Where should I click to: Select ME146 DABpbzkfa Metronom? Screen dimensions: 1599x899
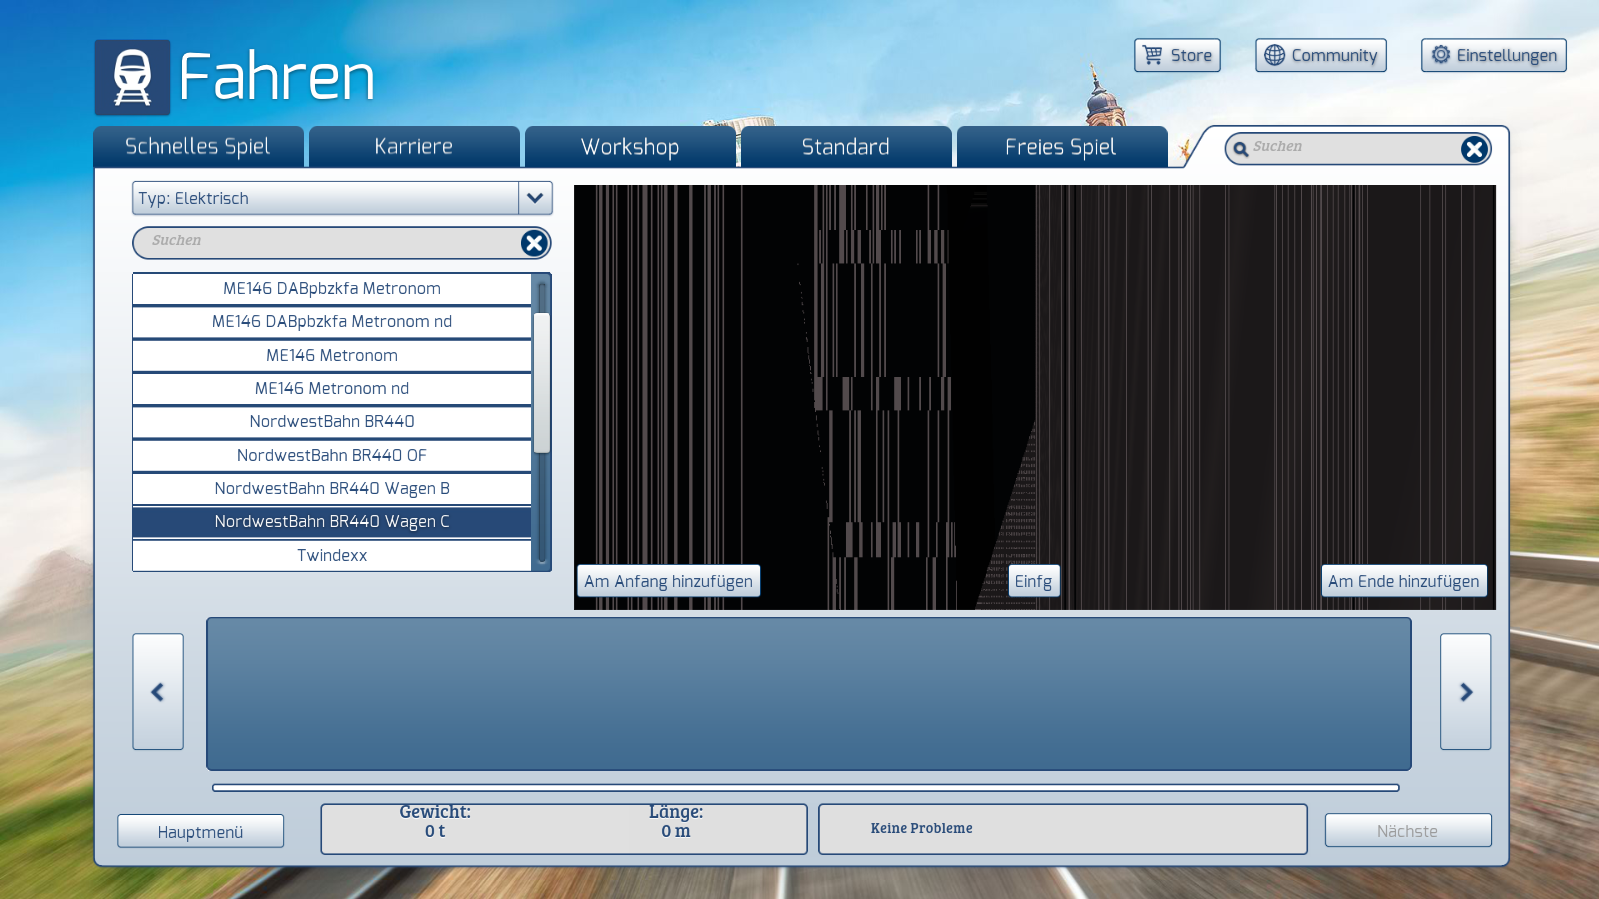click(x=332, y=288)
